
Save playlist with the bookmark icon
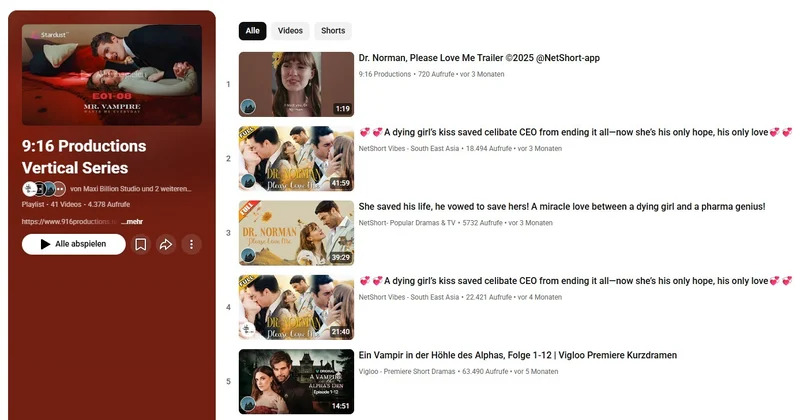[x=141, y=244]
